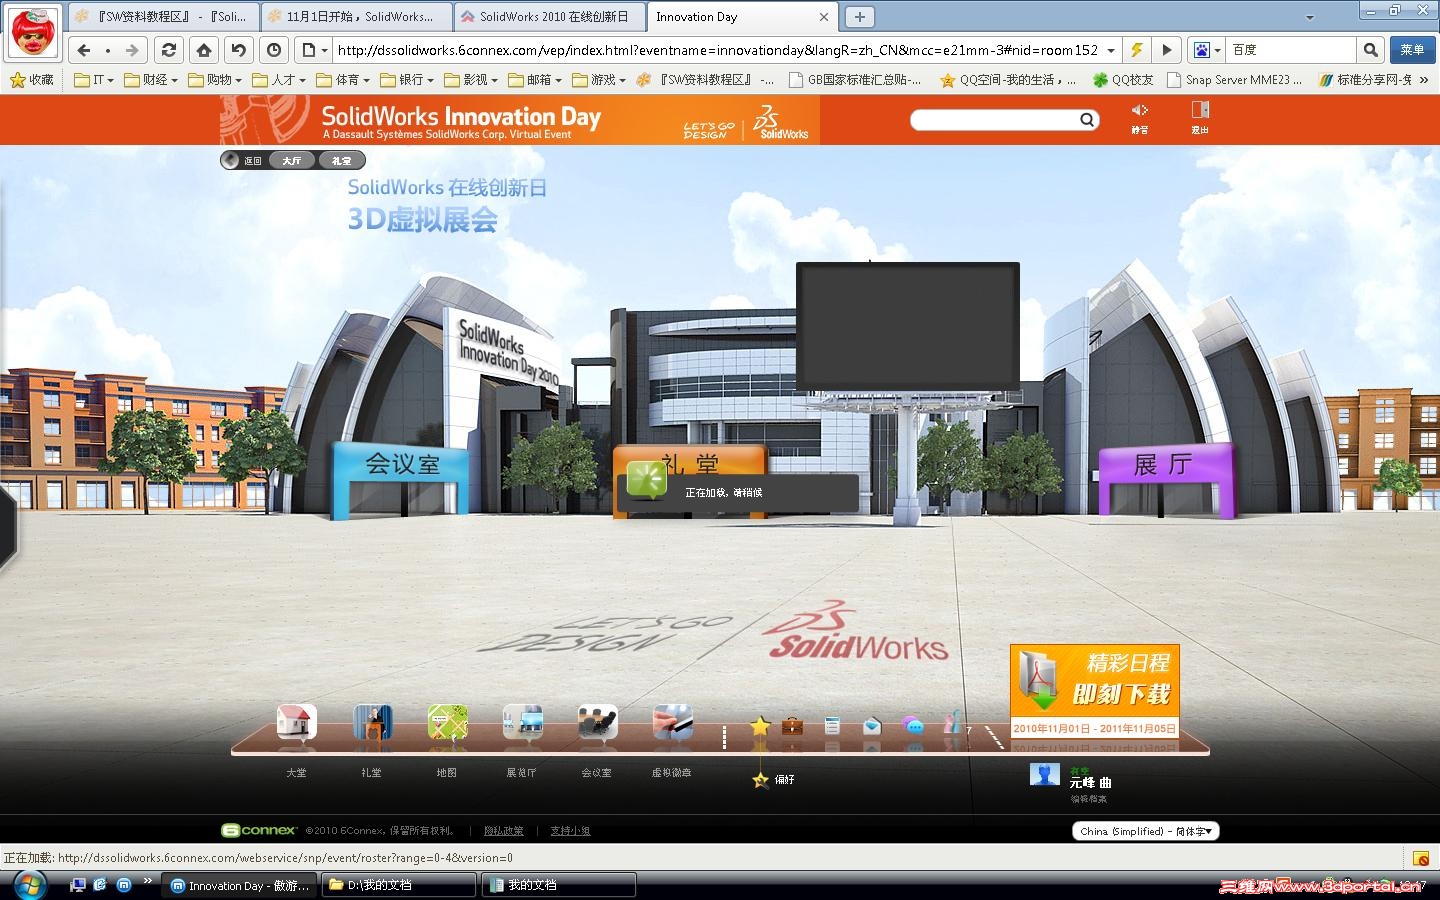Select the 大厅 breadcrumb button
The image size is (1440, 900).
pyautogui.click(x=292, y=160)
